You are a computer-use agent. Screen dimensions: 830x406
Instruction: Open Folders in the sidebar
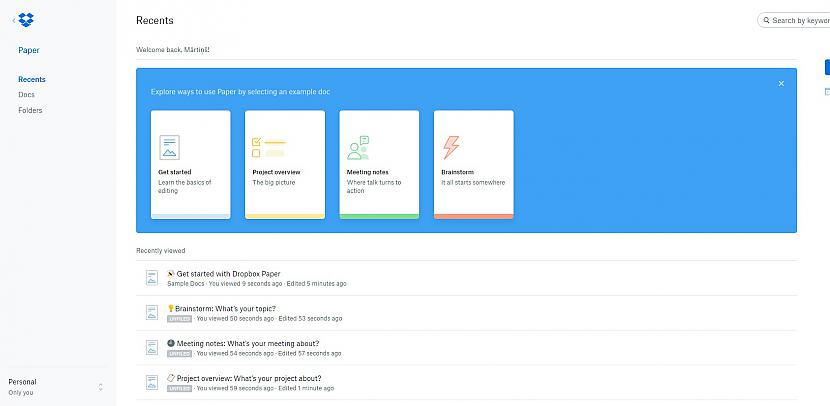coord(30,110)
